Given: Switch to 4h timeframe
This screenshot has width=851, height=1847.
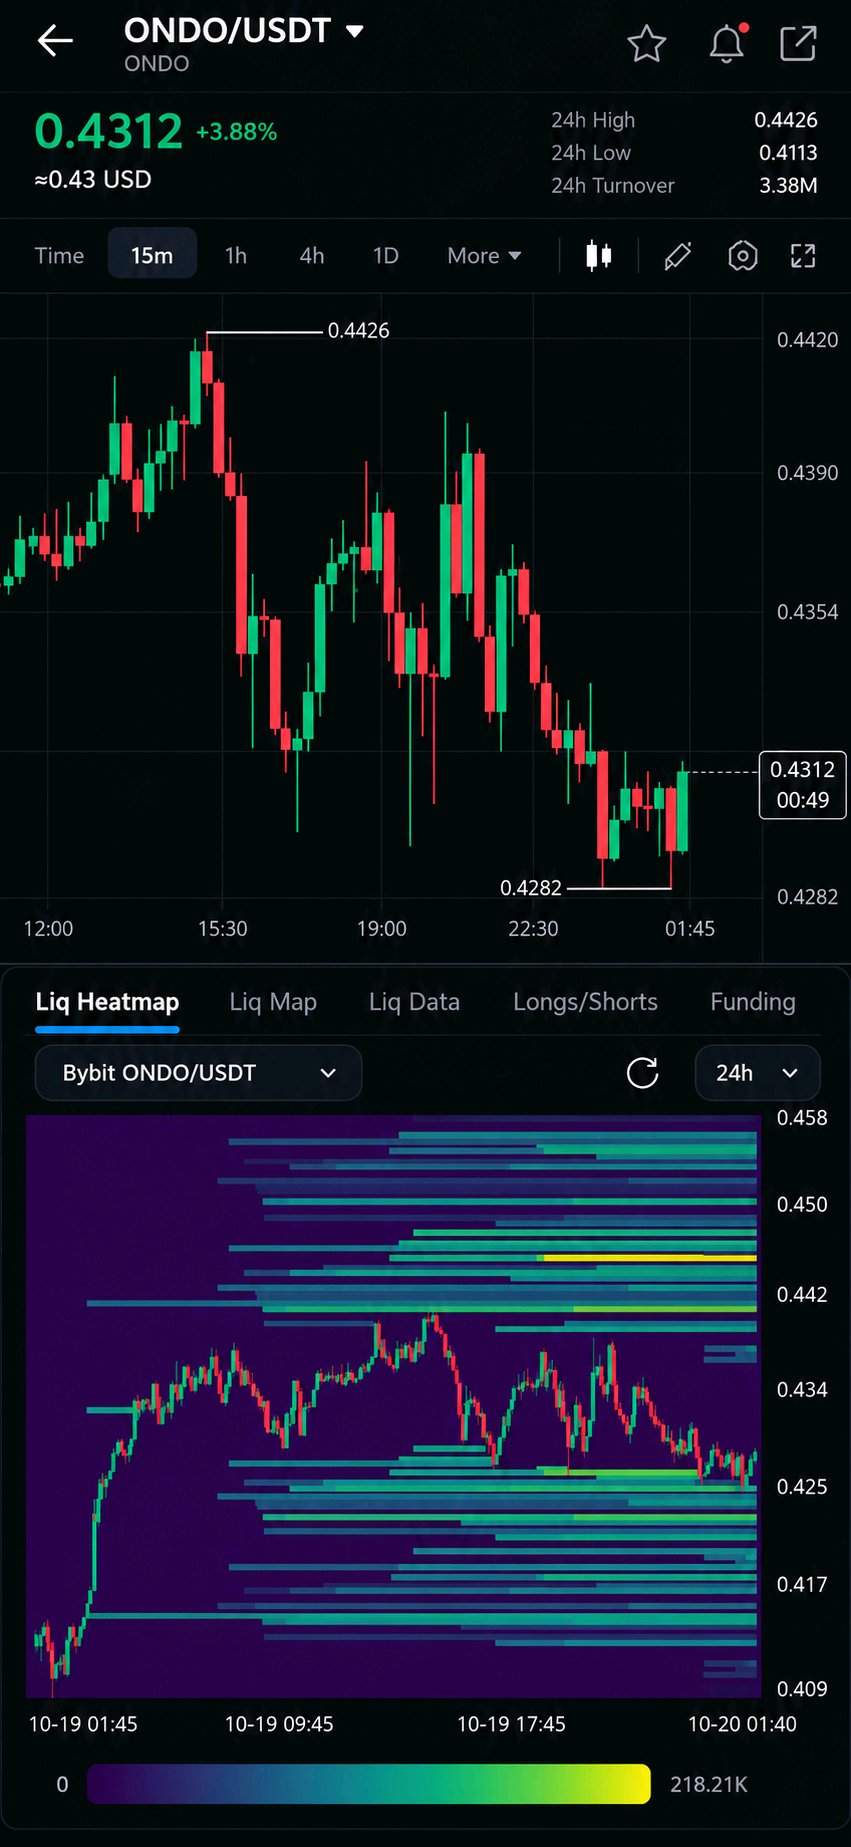Looking at the screenshot, I should click(312, 255).
